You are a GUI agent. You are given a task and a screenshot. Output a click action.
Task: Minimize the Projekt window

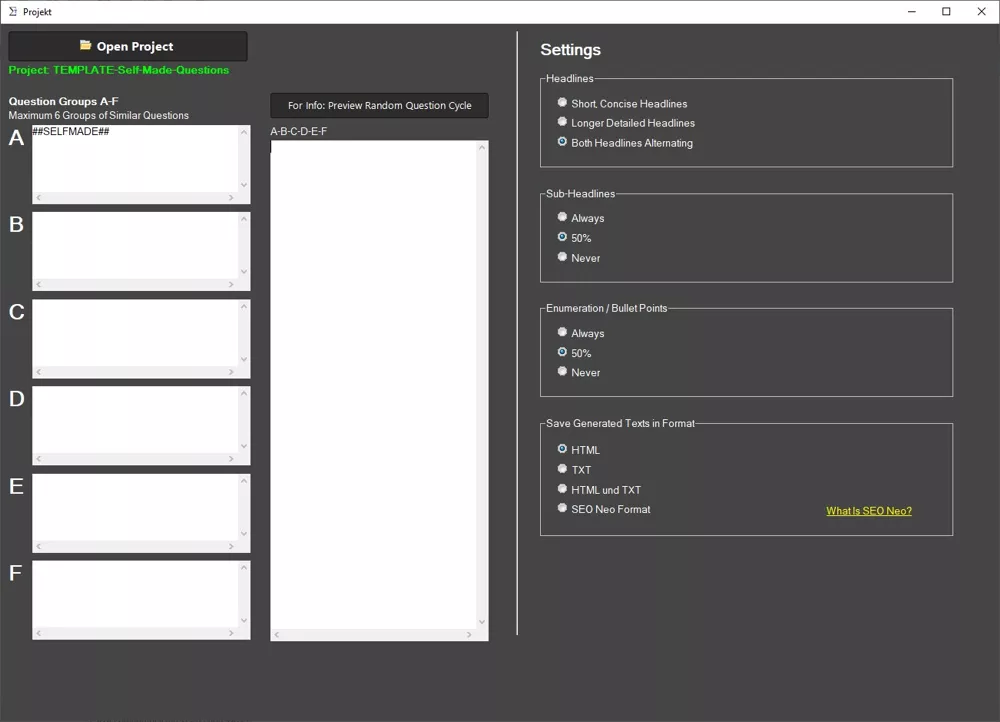pyautogui.click(x=912, y=11)
